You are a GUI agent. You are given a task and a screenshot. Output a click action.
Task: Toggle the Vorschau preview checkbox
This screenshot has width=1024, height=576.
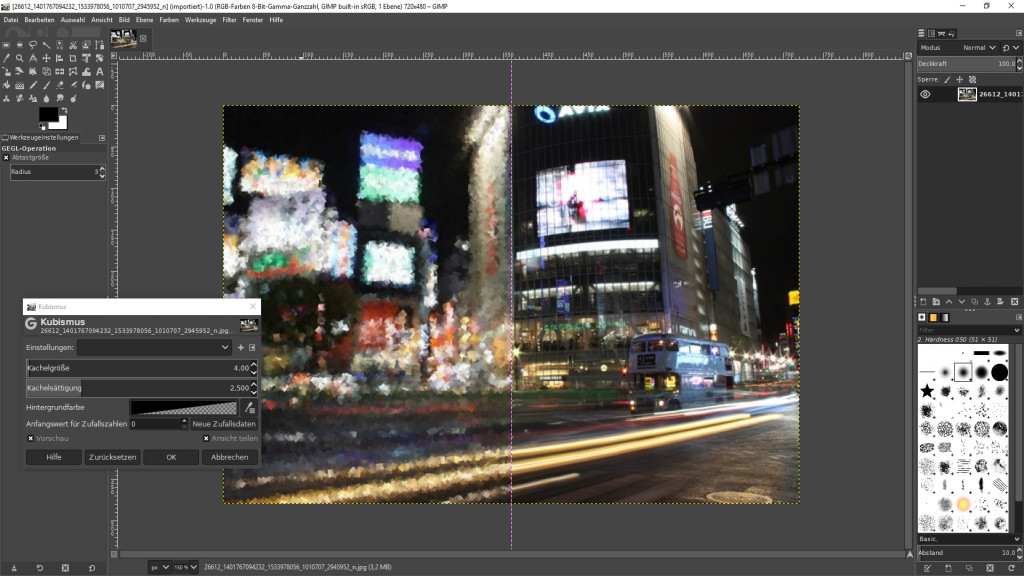[31, 438]
